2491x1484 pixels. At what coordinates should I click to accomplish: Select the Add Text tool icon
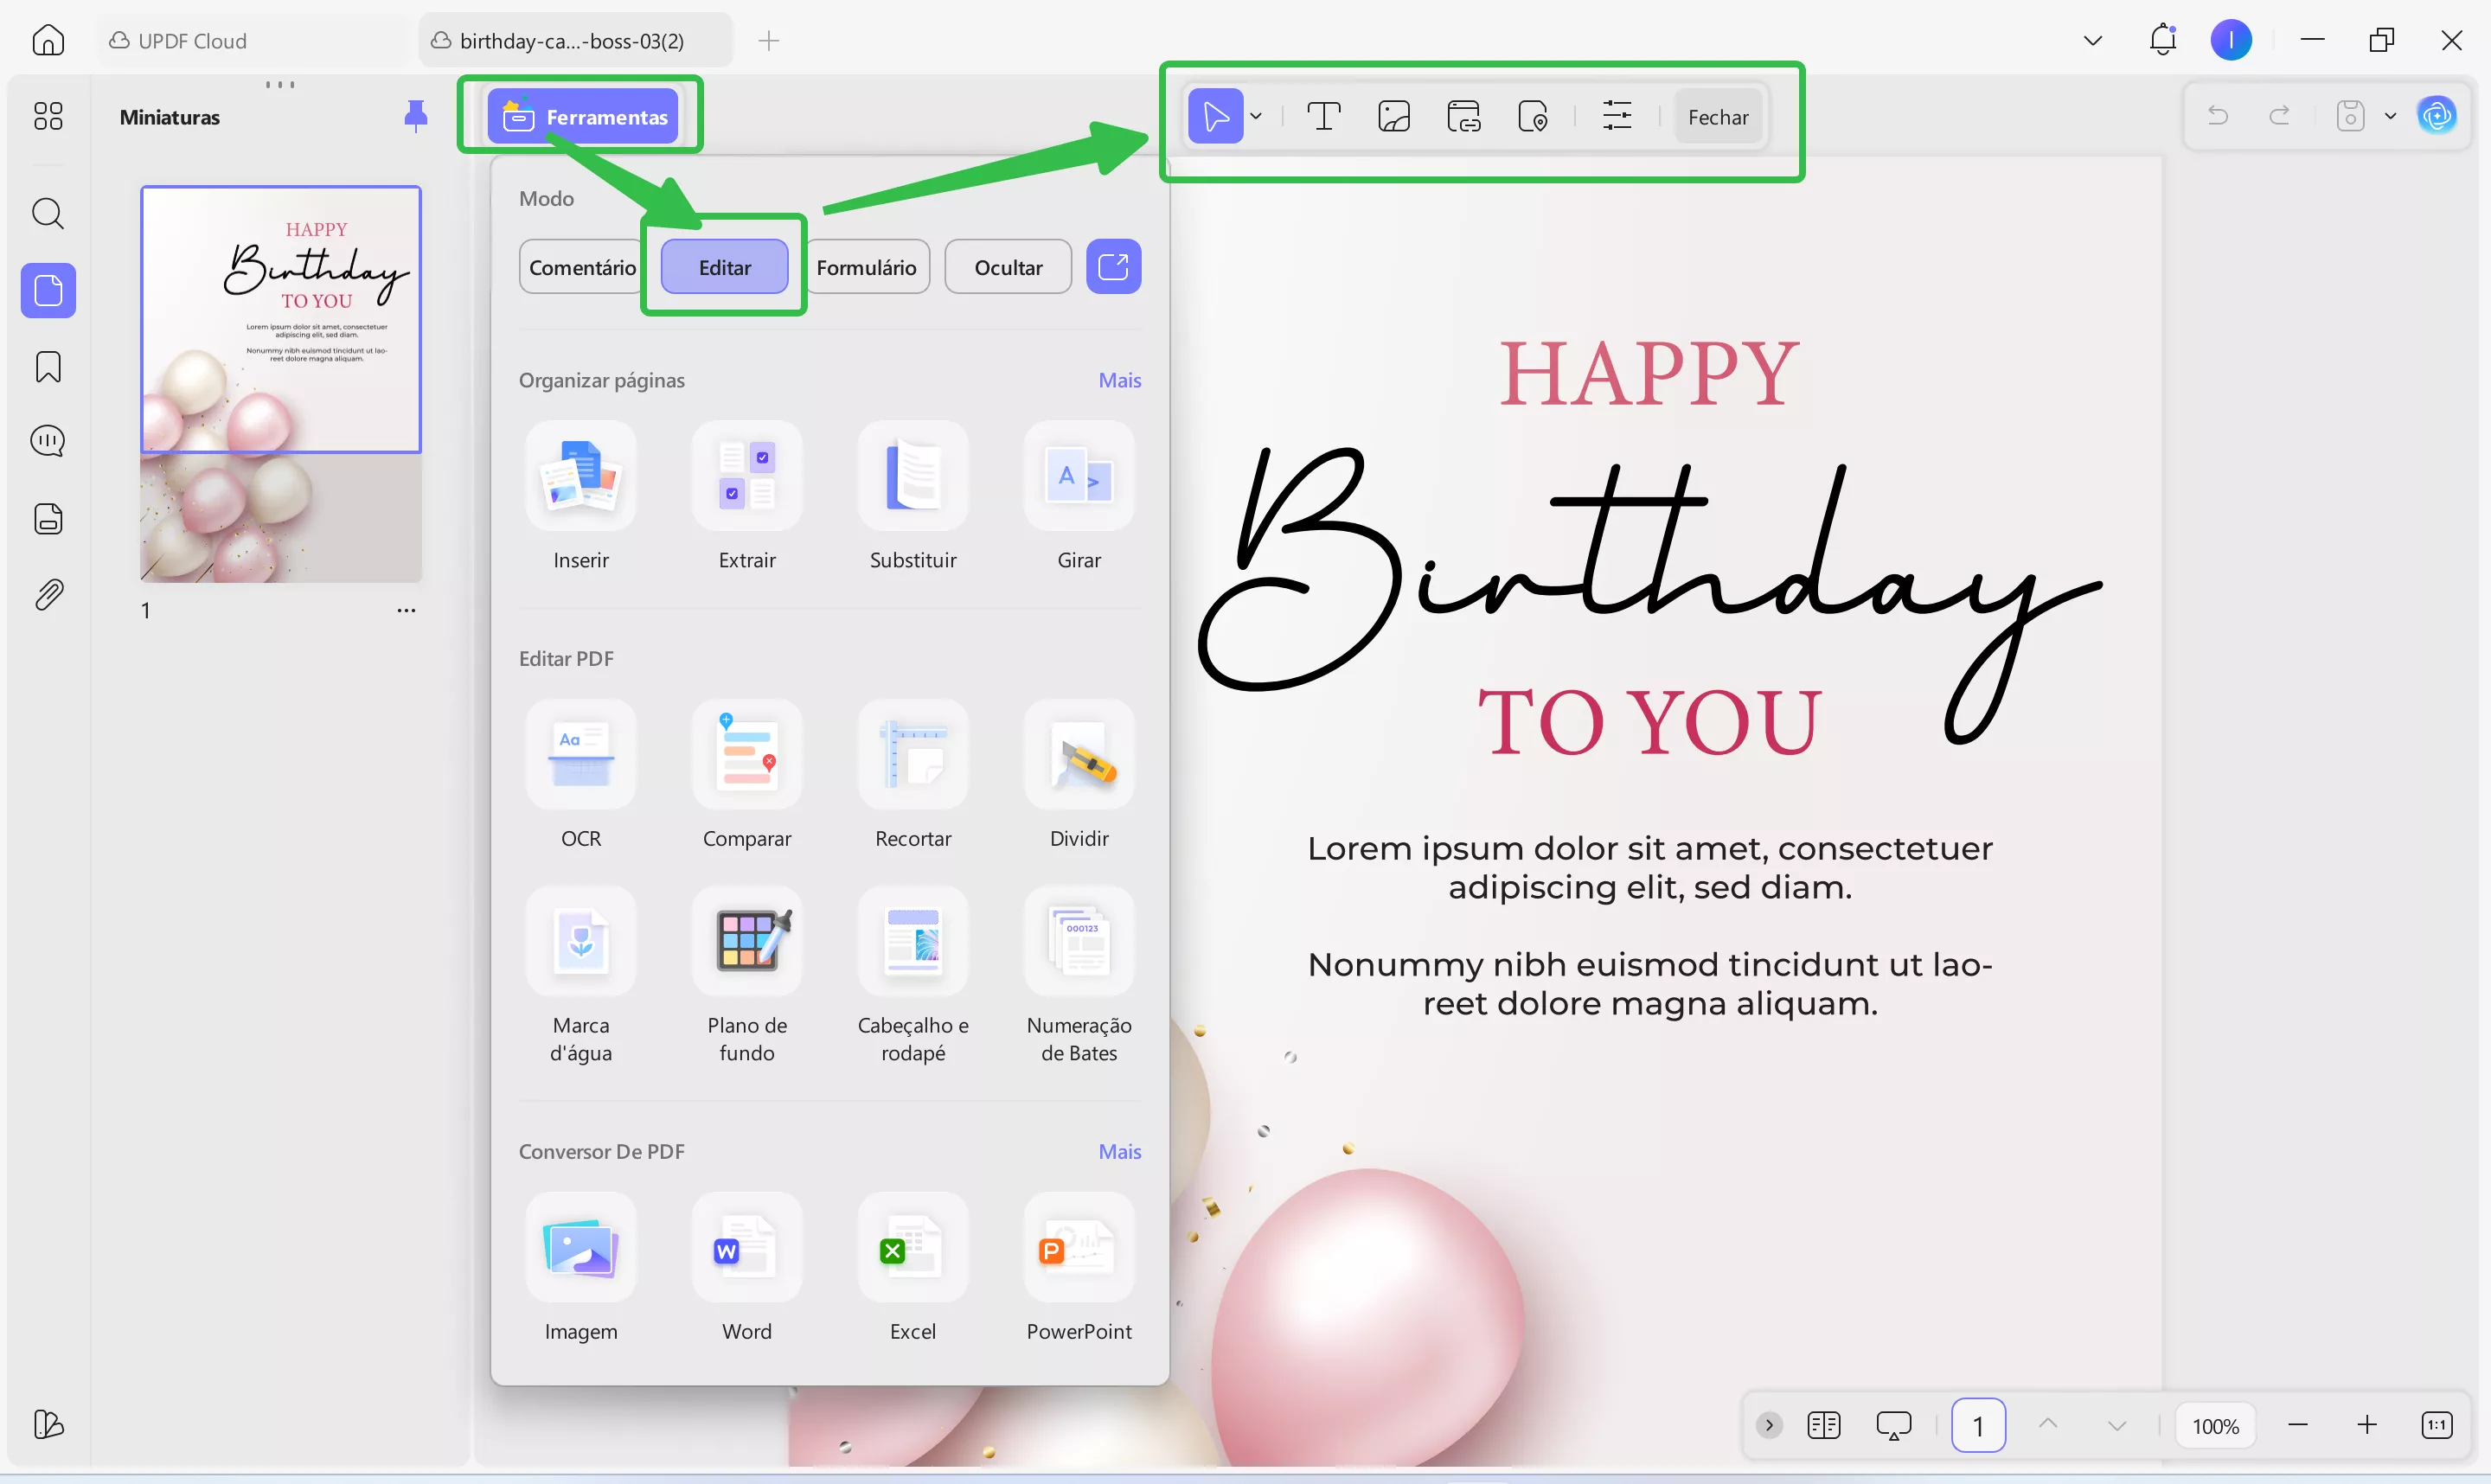(x=1323, y=117)
